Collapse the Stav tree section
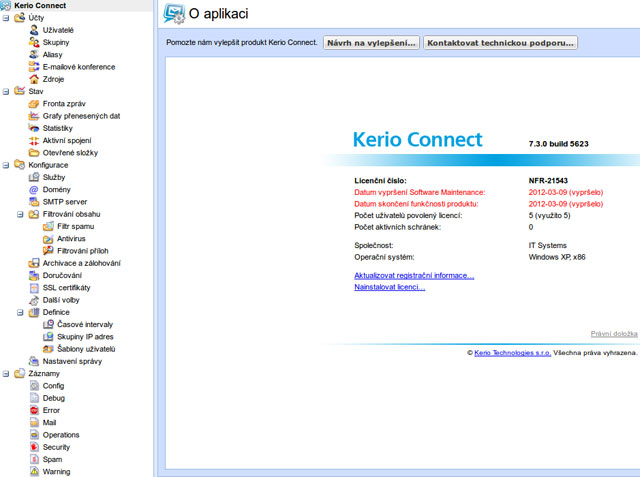This screenshot has height=477, width=640. 6,91
